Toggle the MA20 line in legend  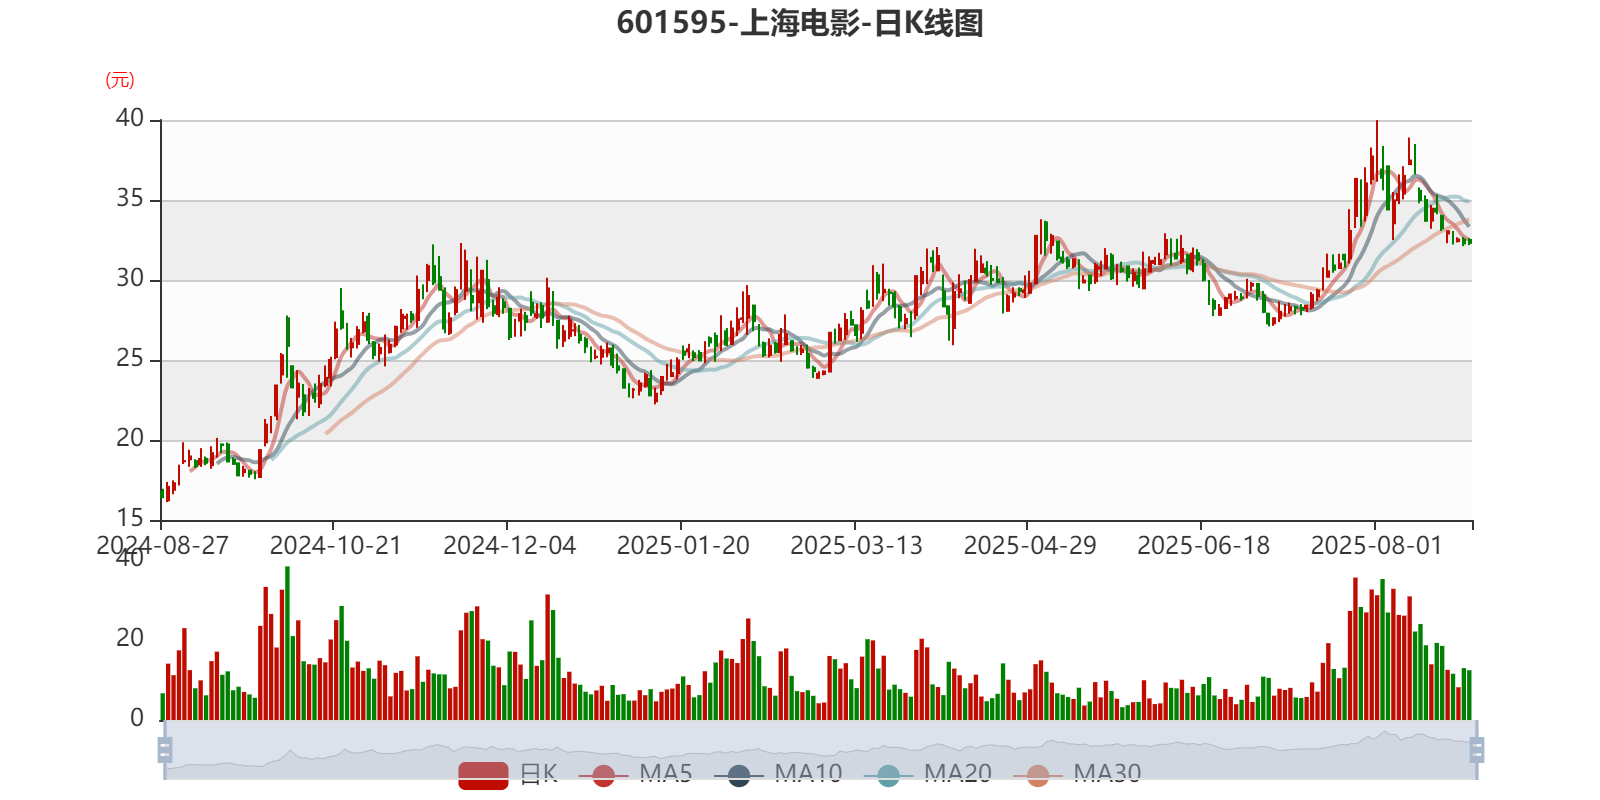pos(928,774)
